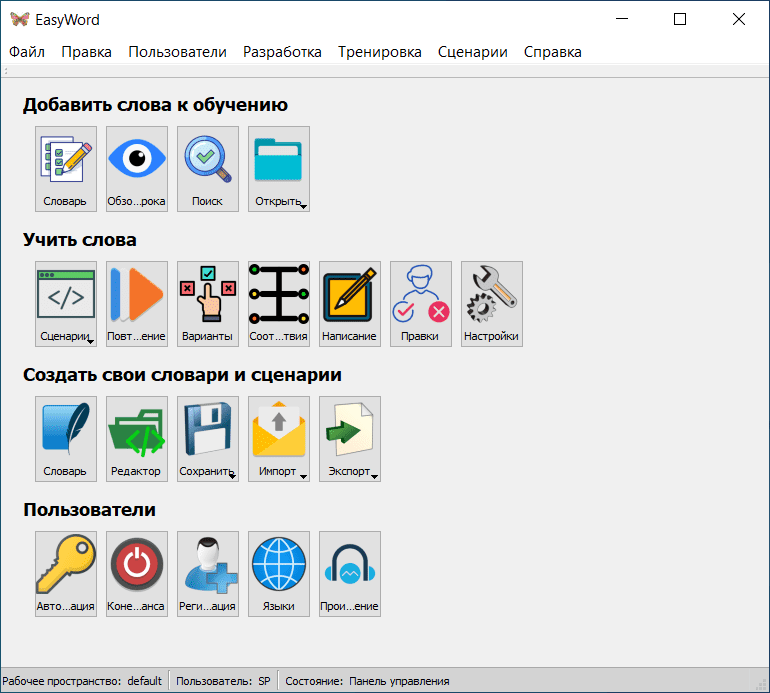Minimize the EasyWord window
The image size is (770, 693).
point(622,19)
